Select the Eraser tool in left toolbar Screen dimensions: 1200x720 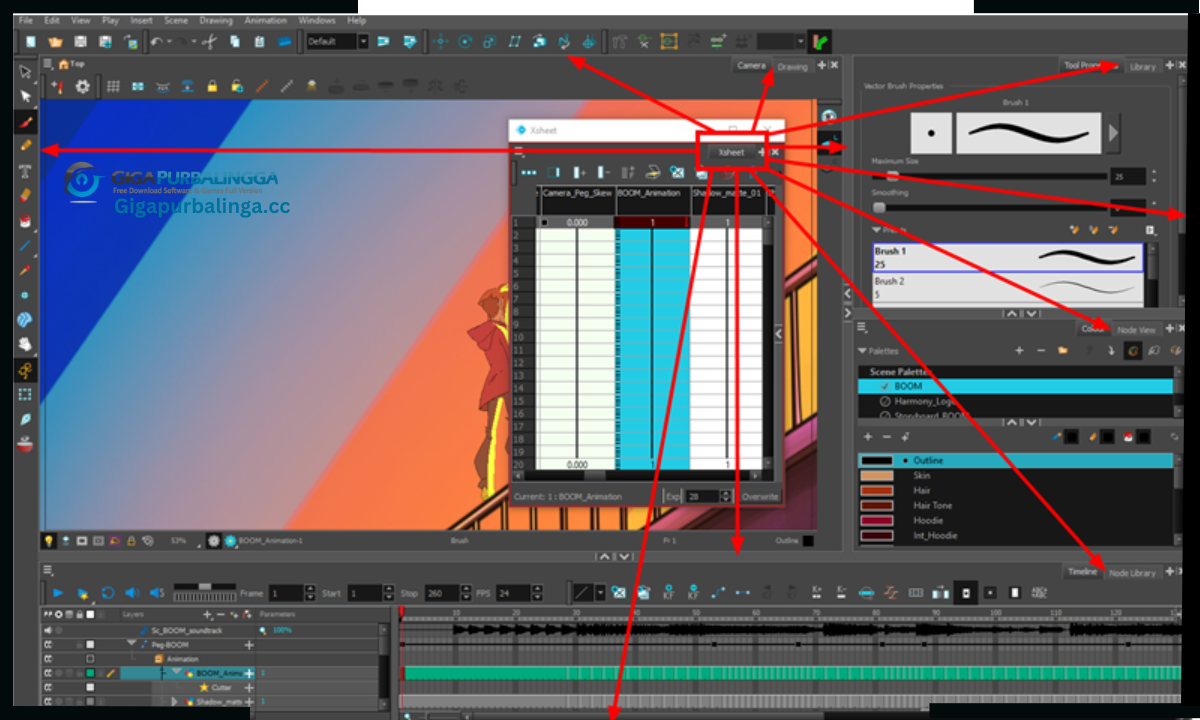pos(26,196)
